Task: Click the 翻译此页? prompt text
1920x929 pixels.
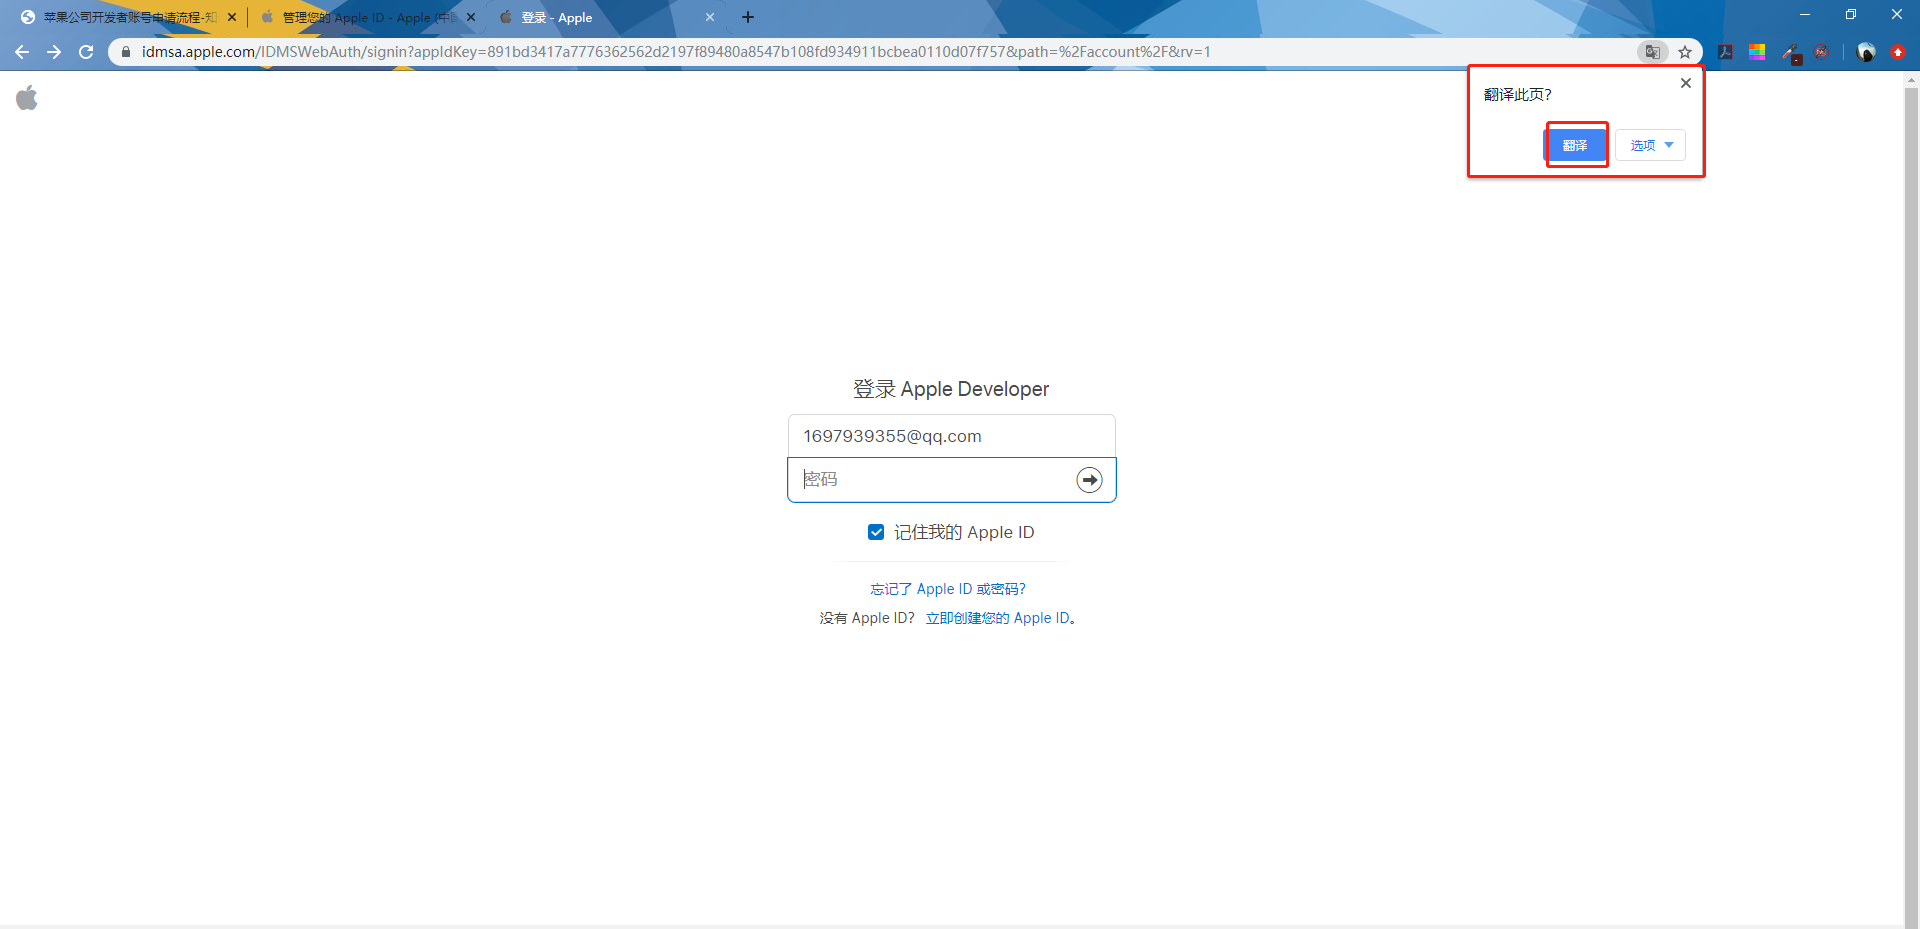Action: pyautogui.click(x=1518, y=95)
